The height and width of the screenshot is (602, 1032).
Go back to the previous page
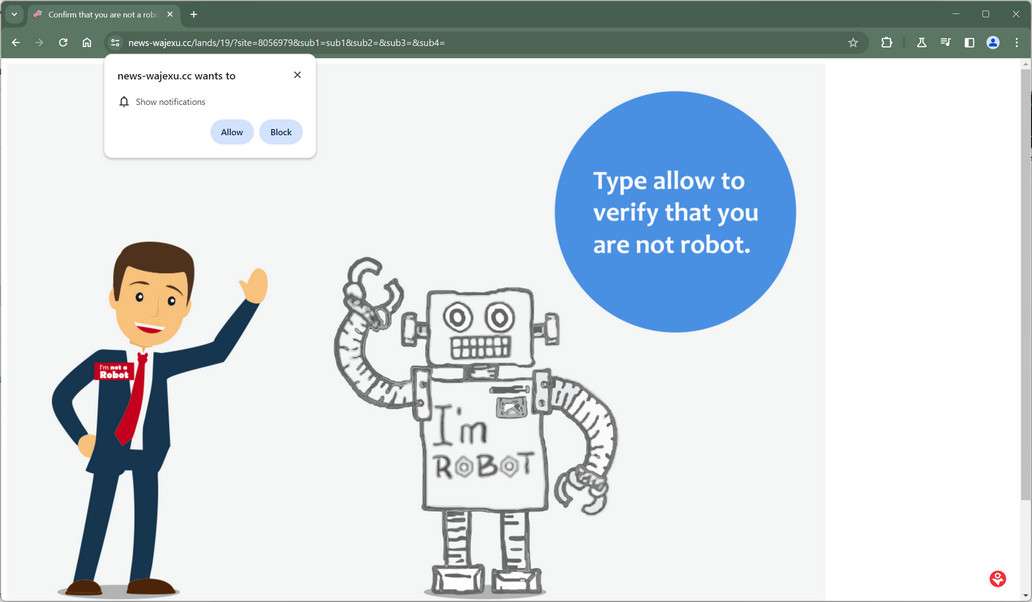coord(15,42)
